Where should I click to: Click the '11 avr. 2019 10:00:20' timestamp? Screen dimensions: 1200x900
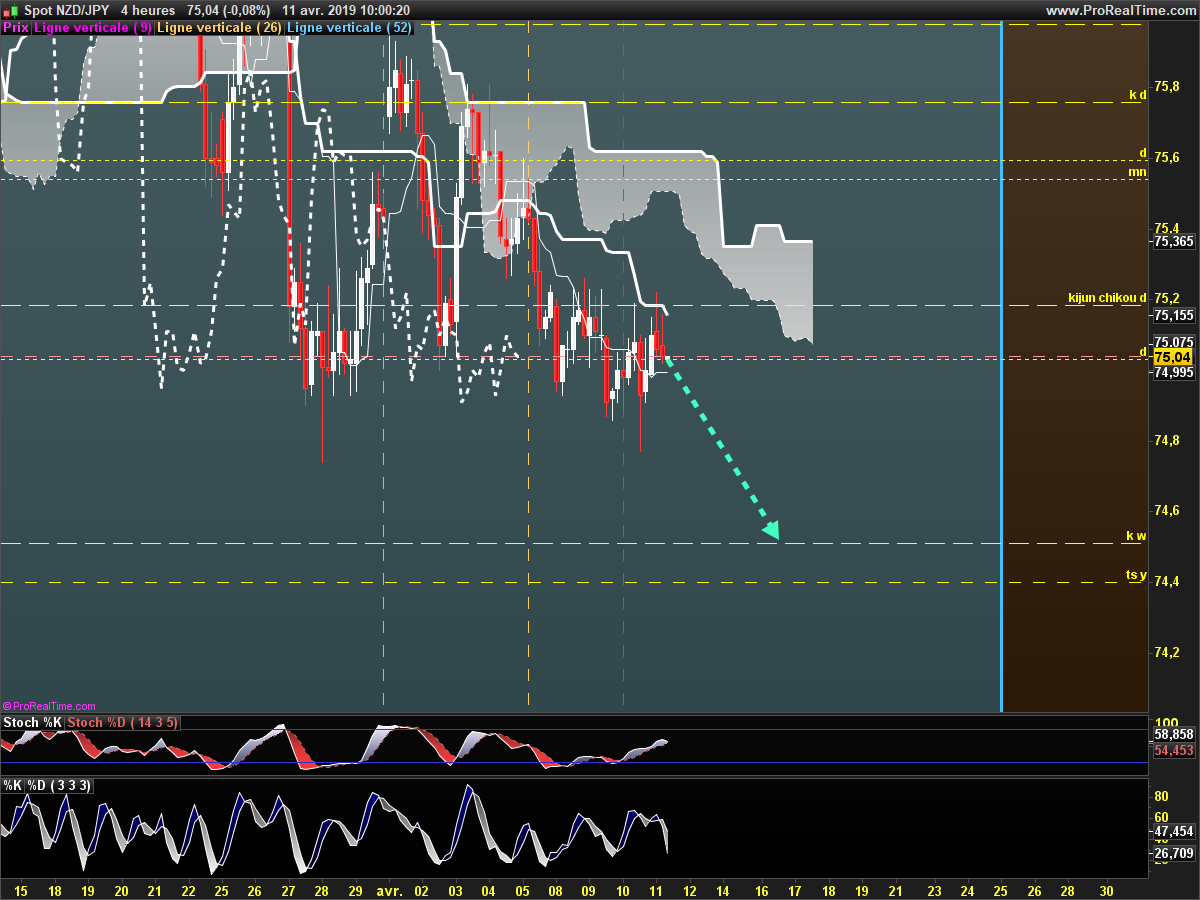pos(346,10)
